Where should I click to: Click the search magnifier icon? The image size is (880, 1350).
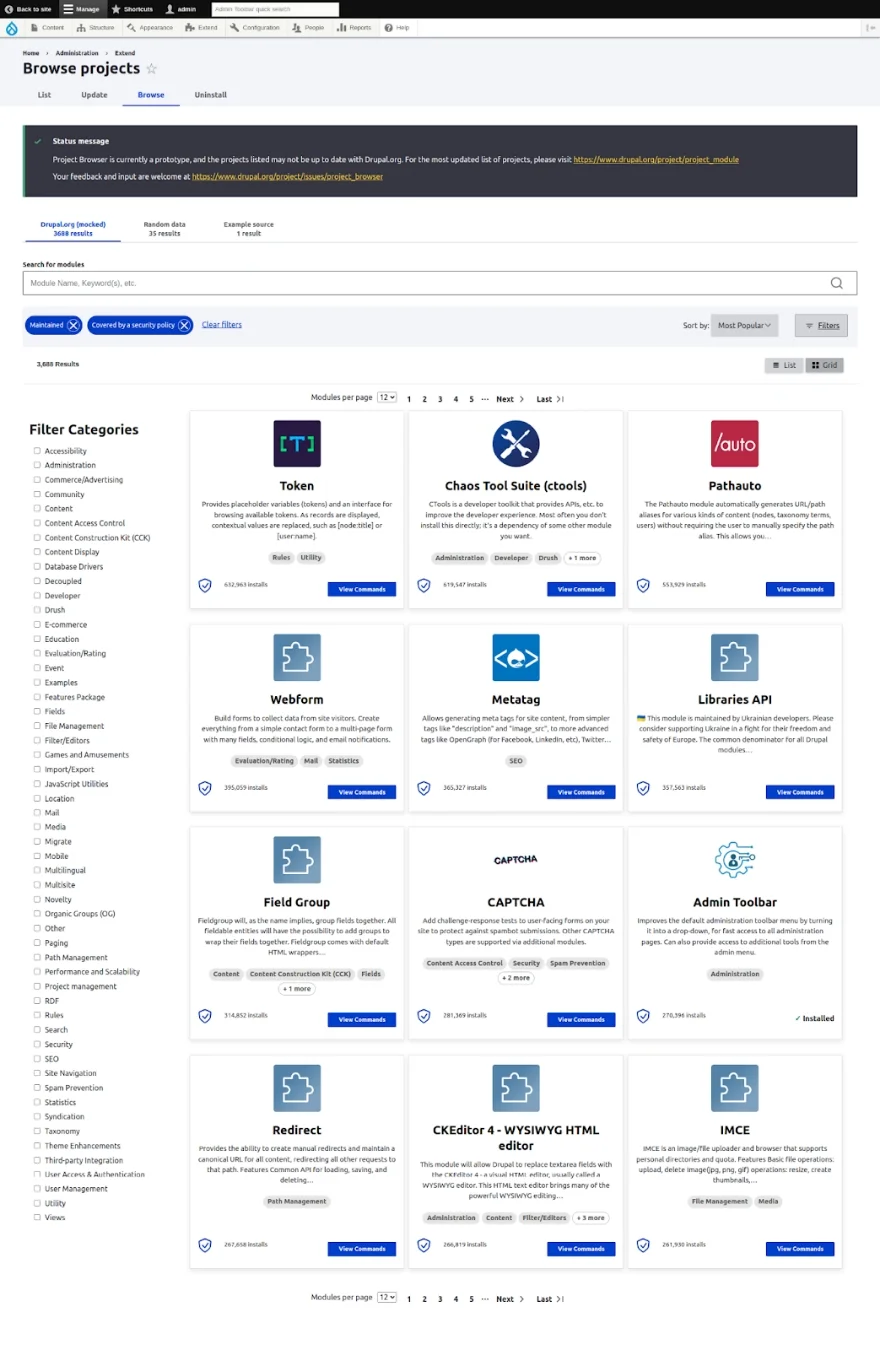[836, 283]
